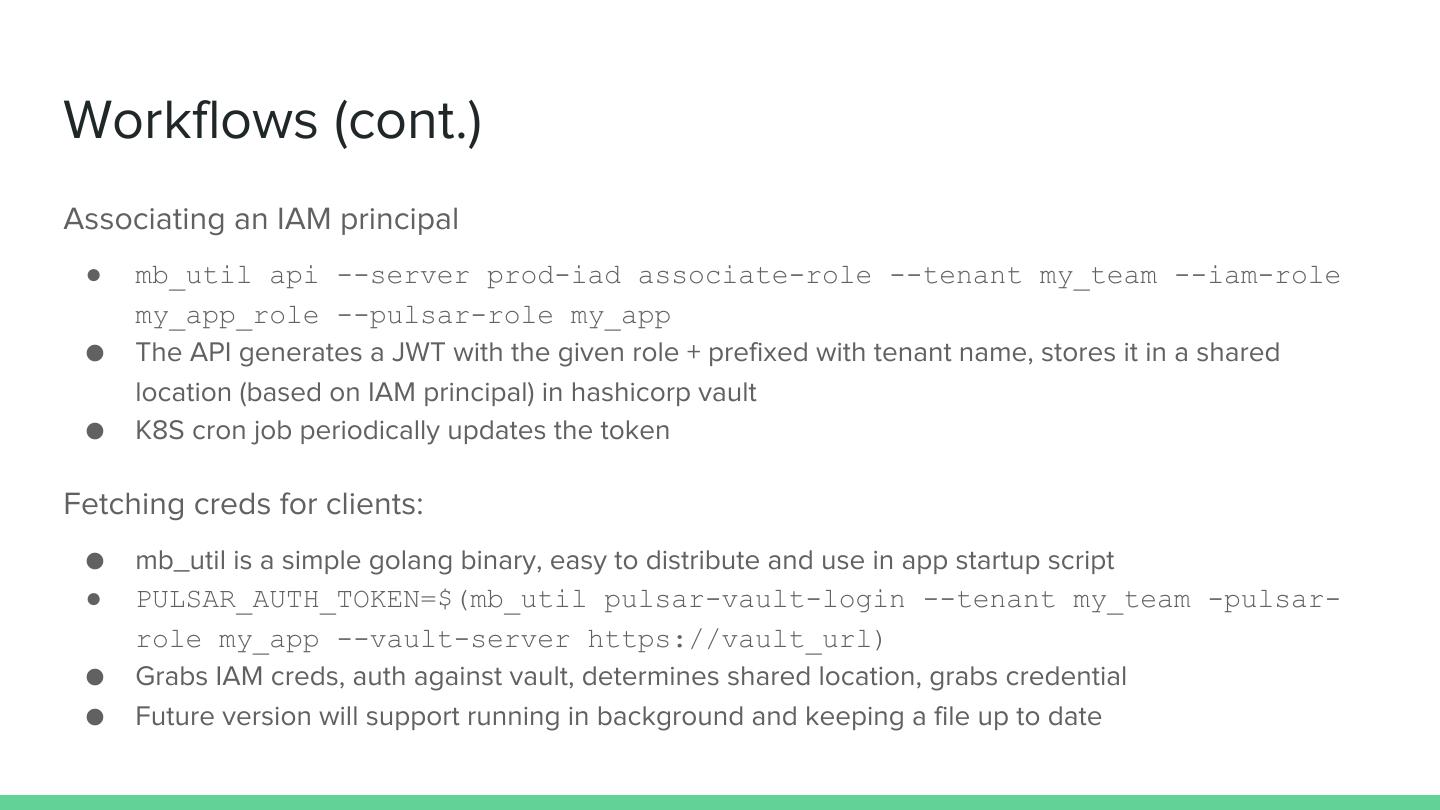Click the bullet dot before "mb_util is a simple"
Screen dimensions: 1440x810
(x=95, y=561)
